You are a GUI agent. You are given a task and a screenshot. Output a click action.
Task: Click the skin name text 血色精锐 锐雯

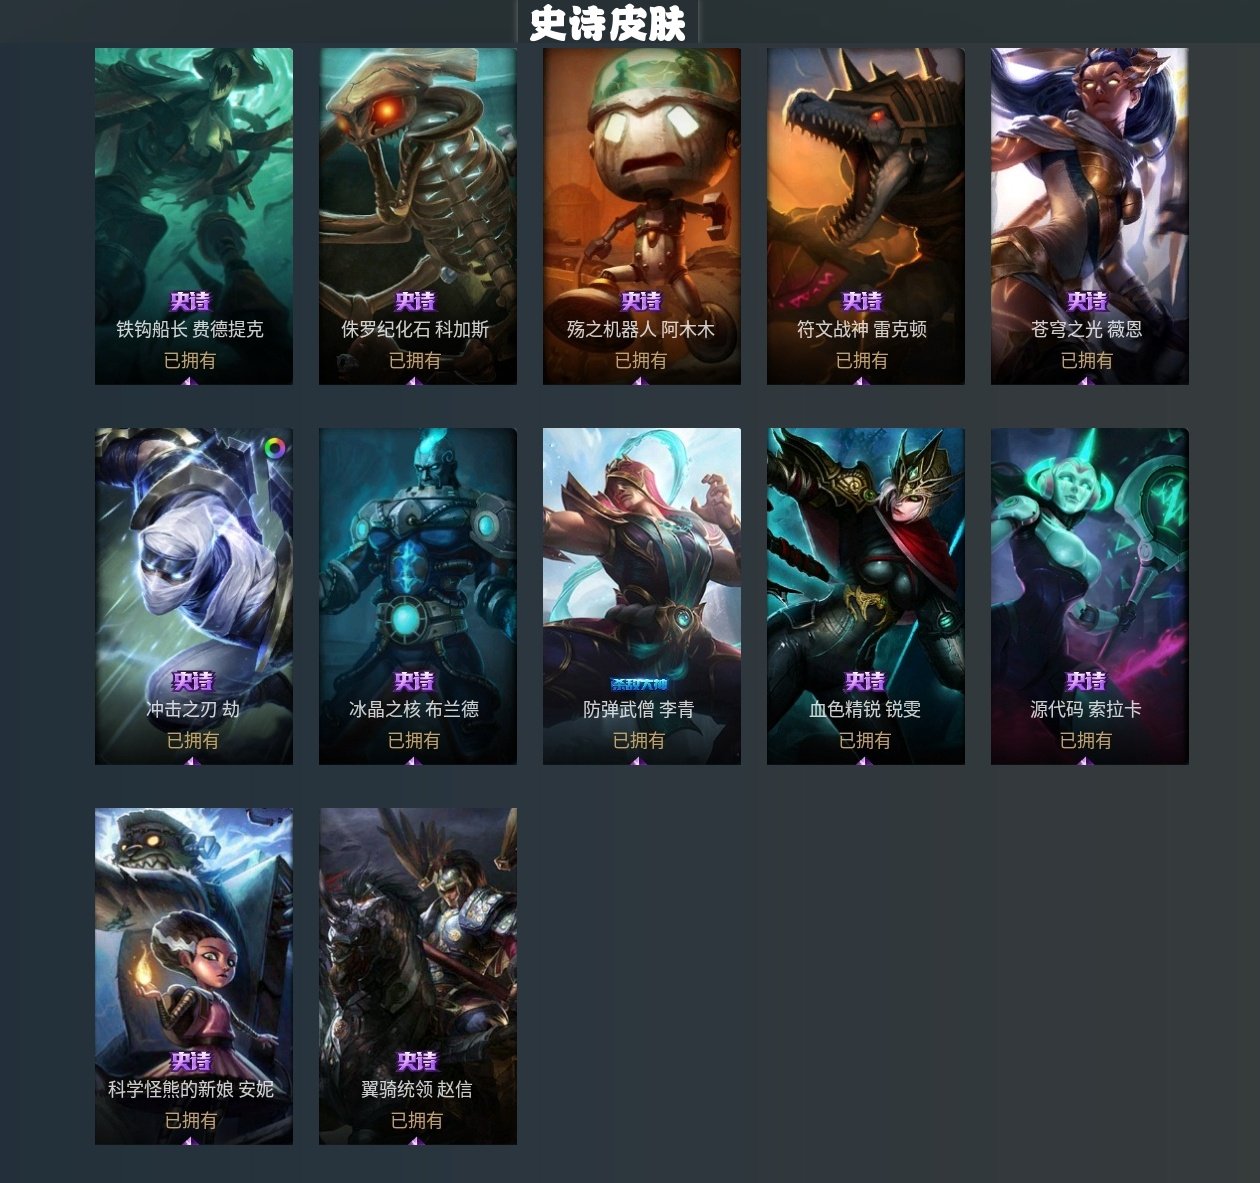(x=865, y=709)
